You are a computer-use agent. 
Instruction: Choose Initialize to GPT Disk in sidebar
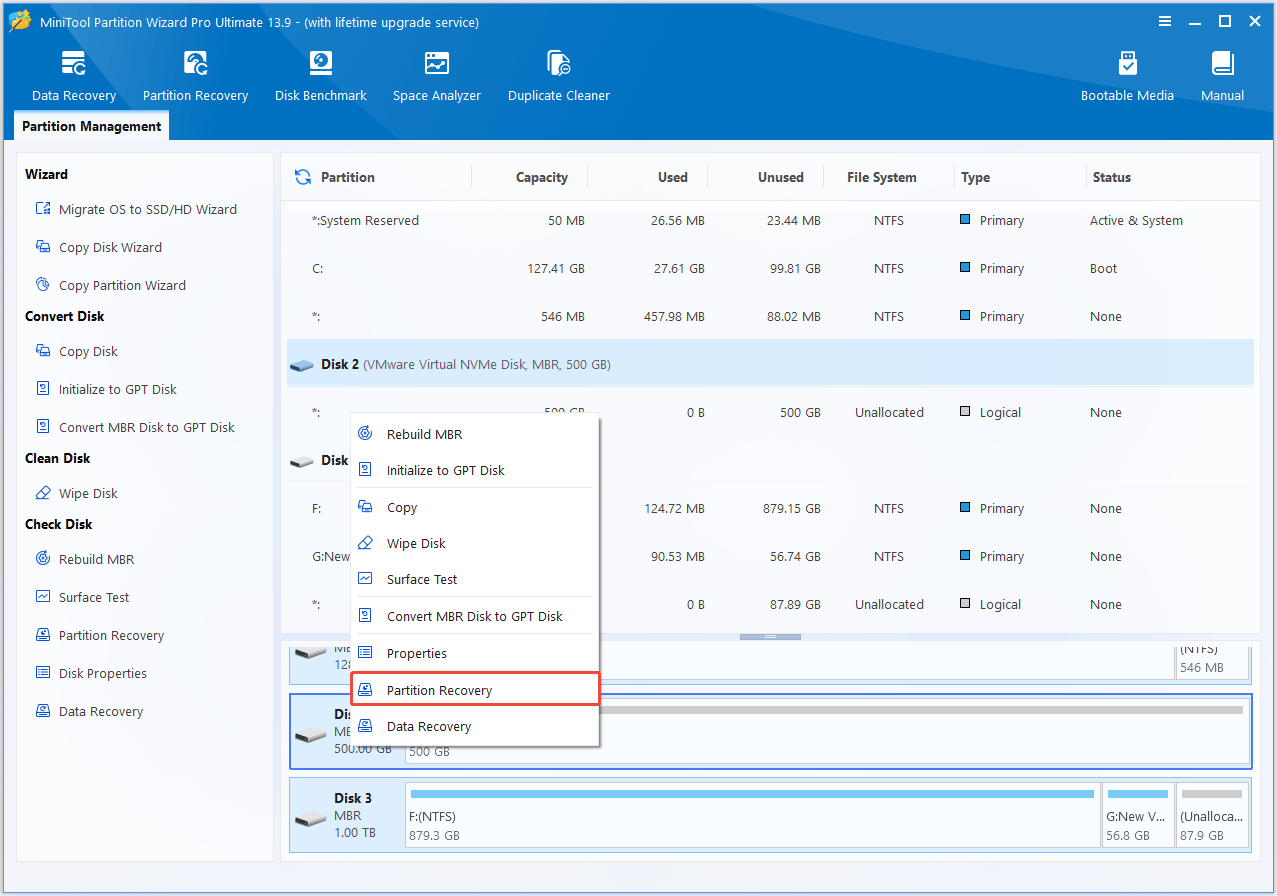105,389
